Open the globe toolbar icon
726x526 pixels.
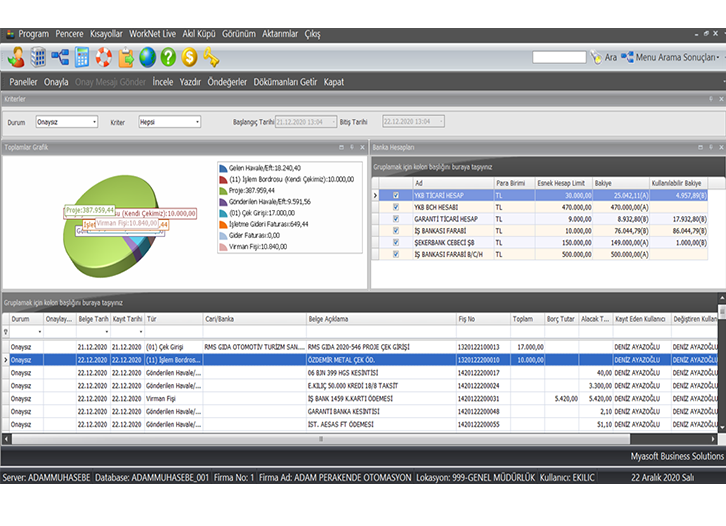[x=147, y=57]
